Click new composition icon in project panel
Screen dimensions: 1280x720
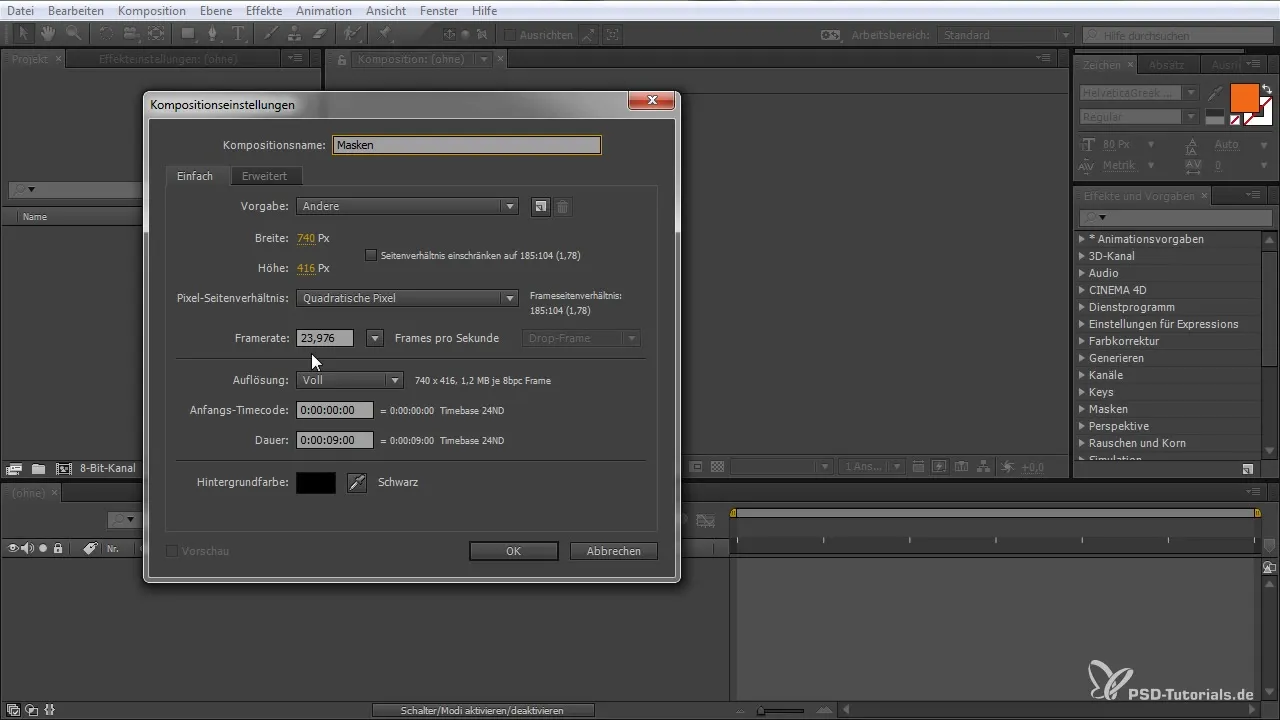coord(63,468)
